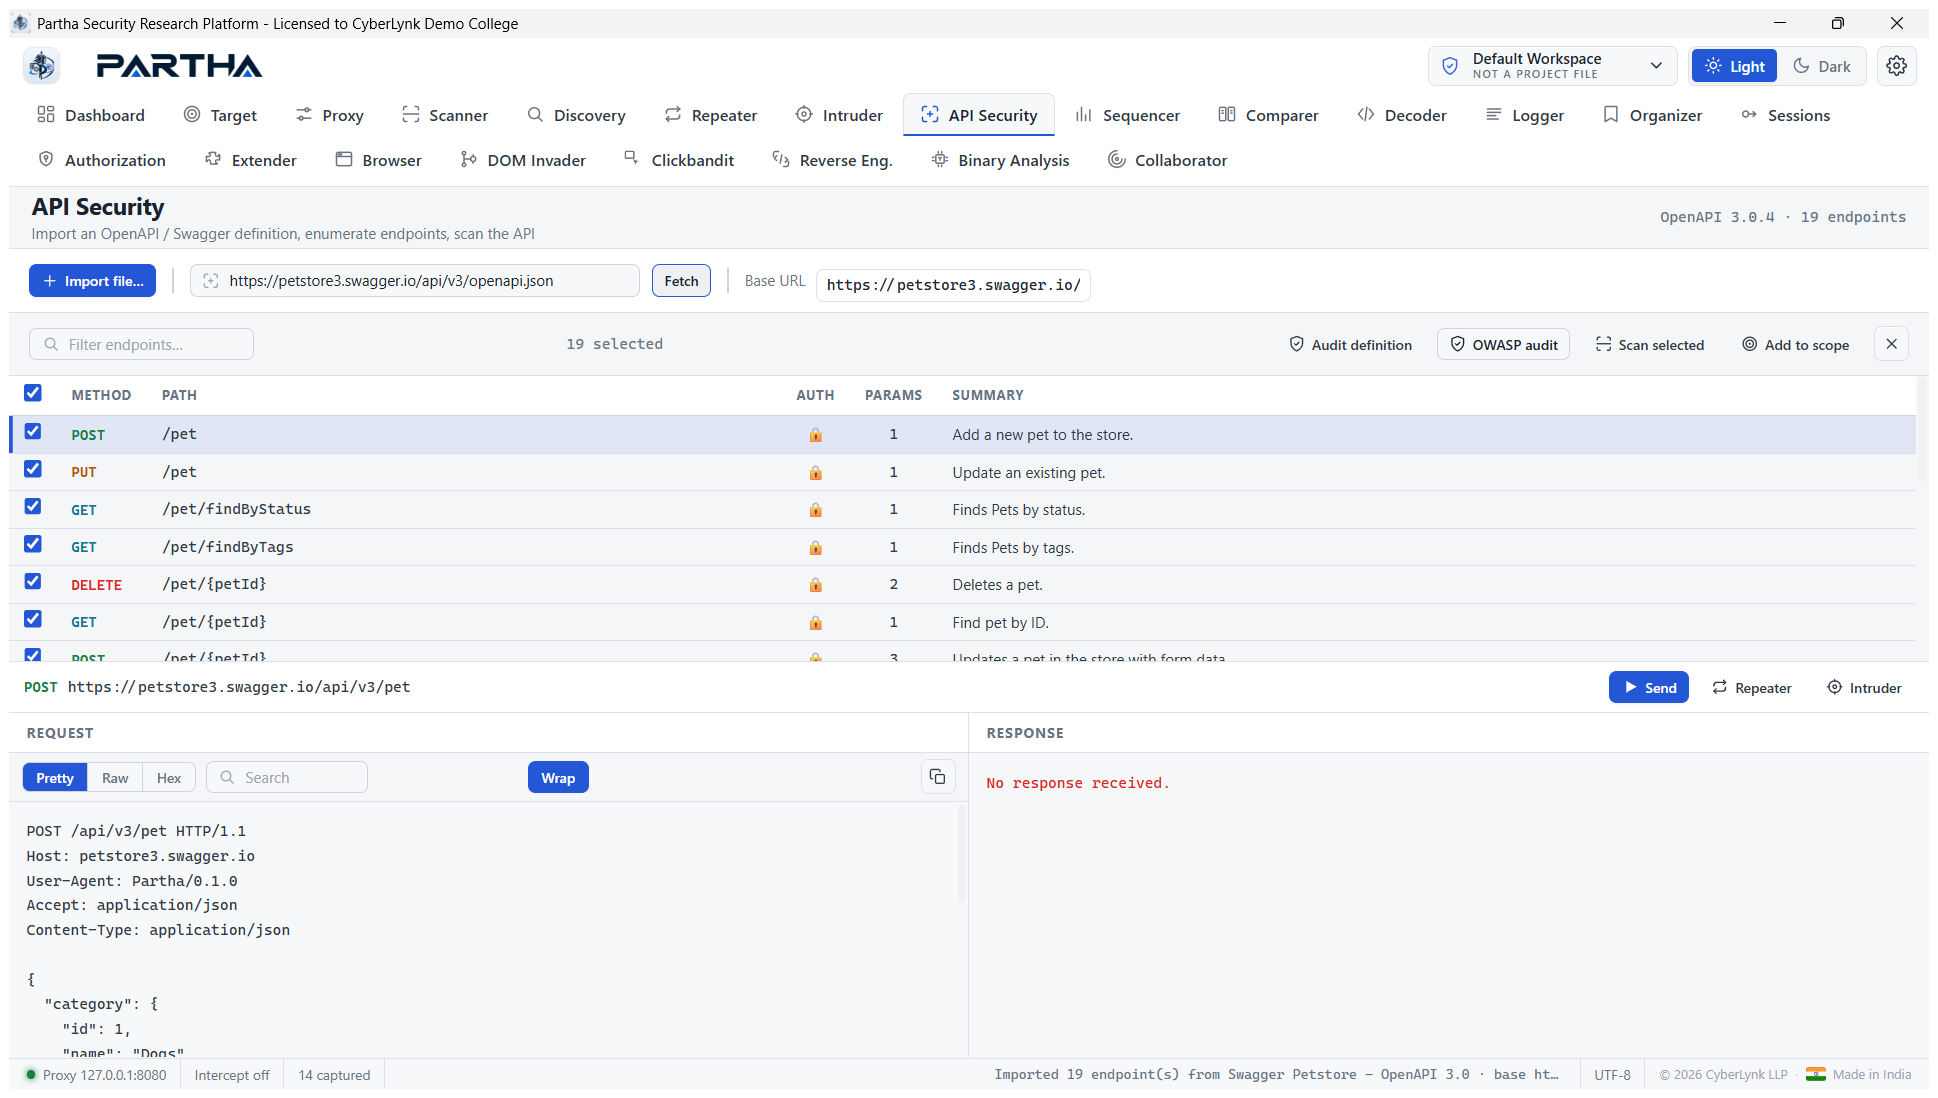Click Import file... button
This screenshot has height=1098, width=1938.
point(92,281)
